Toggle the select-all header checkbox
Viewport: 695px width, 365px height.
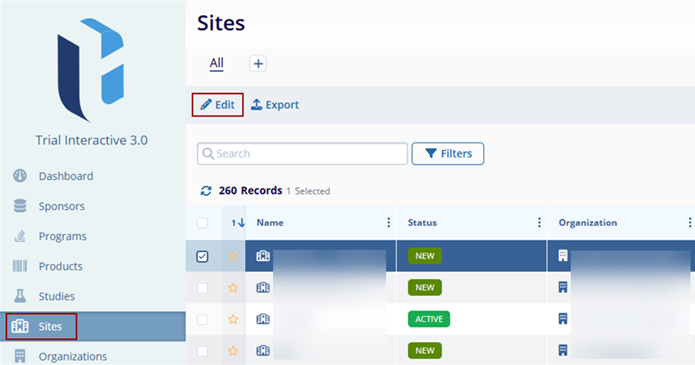(x=202, y=223)
